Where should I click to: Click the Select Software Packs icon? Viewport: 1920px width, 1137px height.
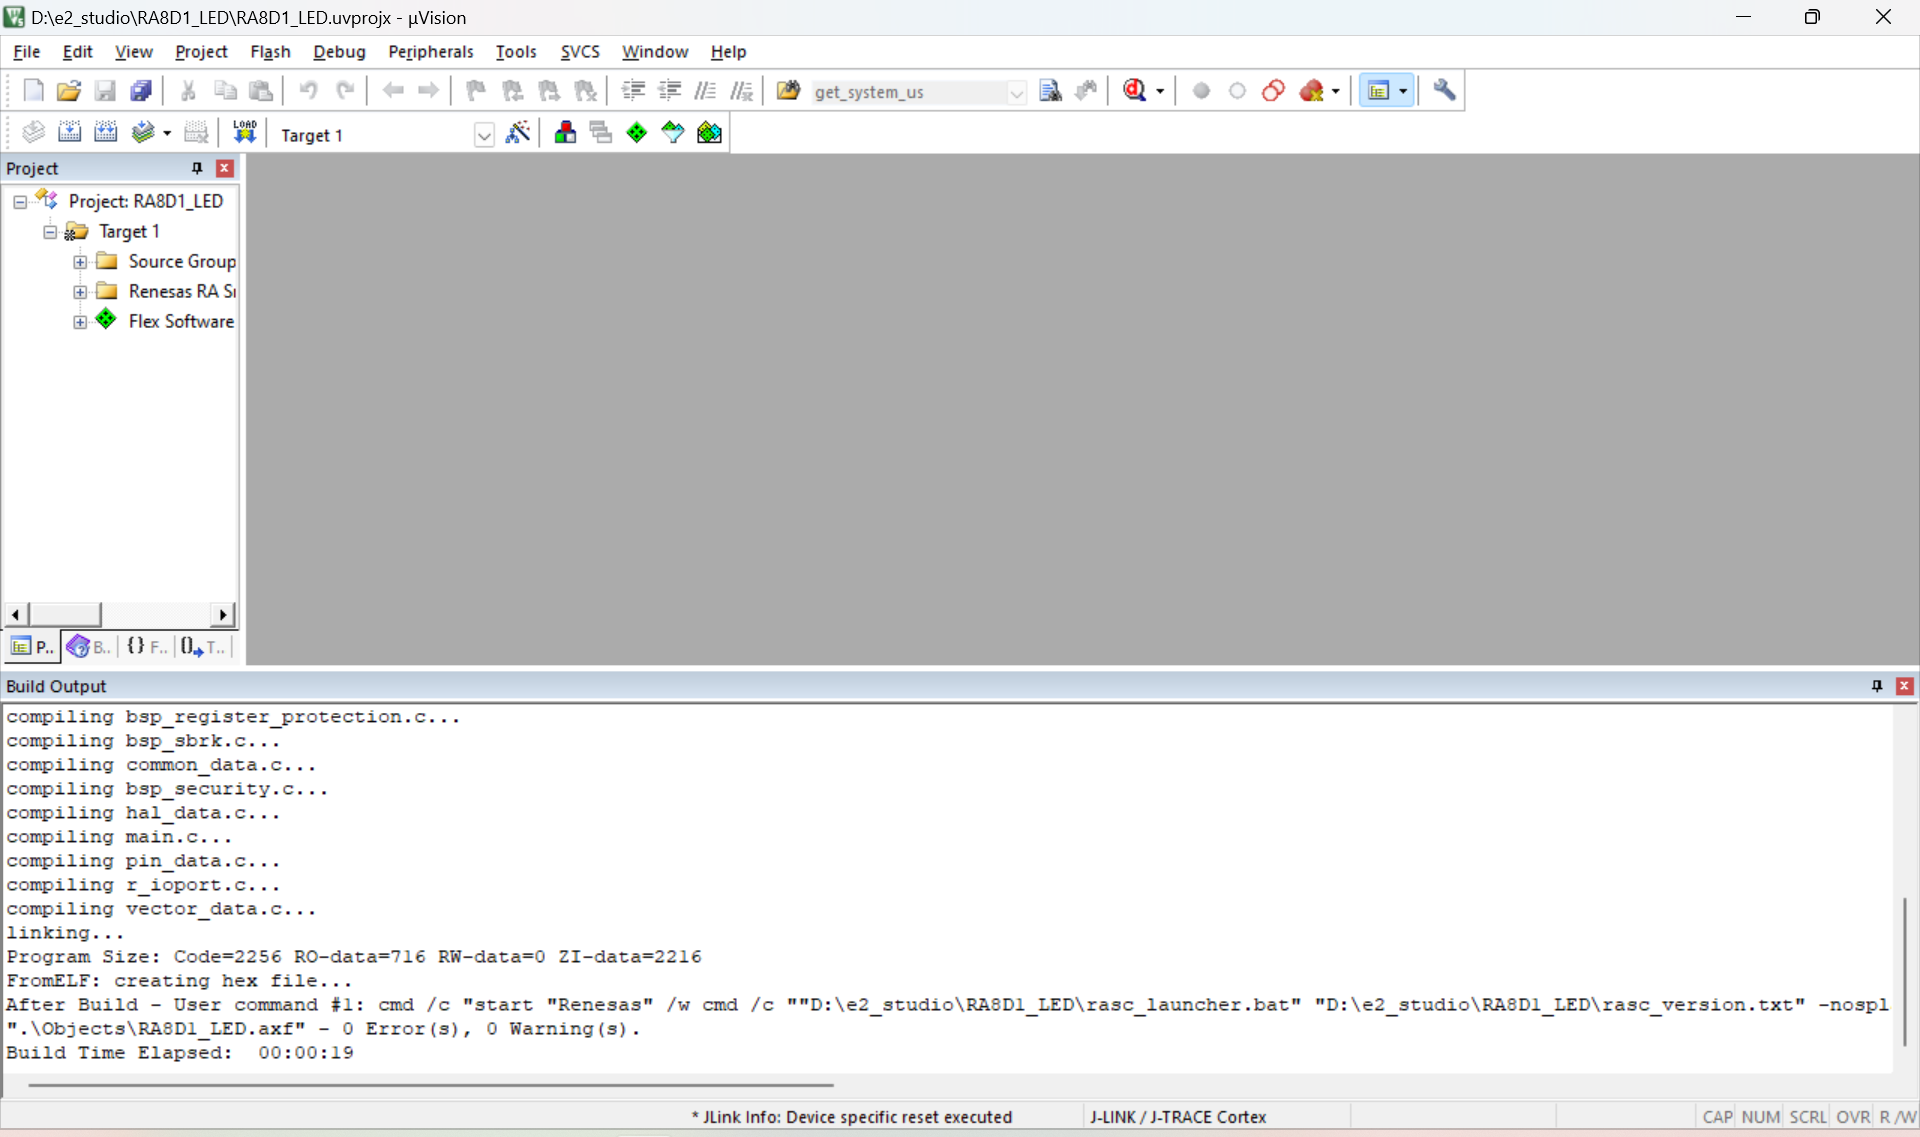(673, 133)
